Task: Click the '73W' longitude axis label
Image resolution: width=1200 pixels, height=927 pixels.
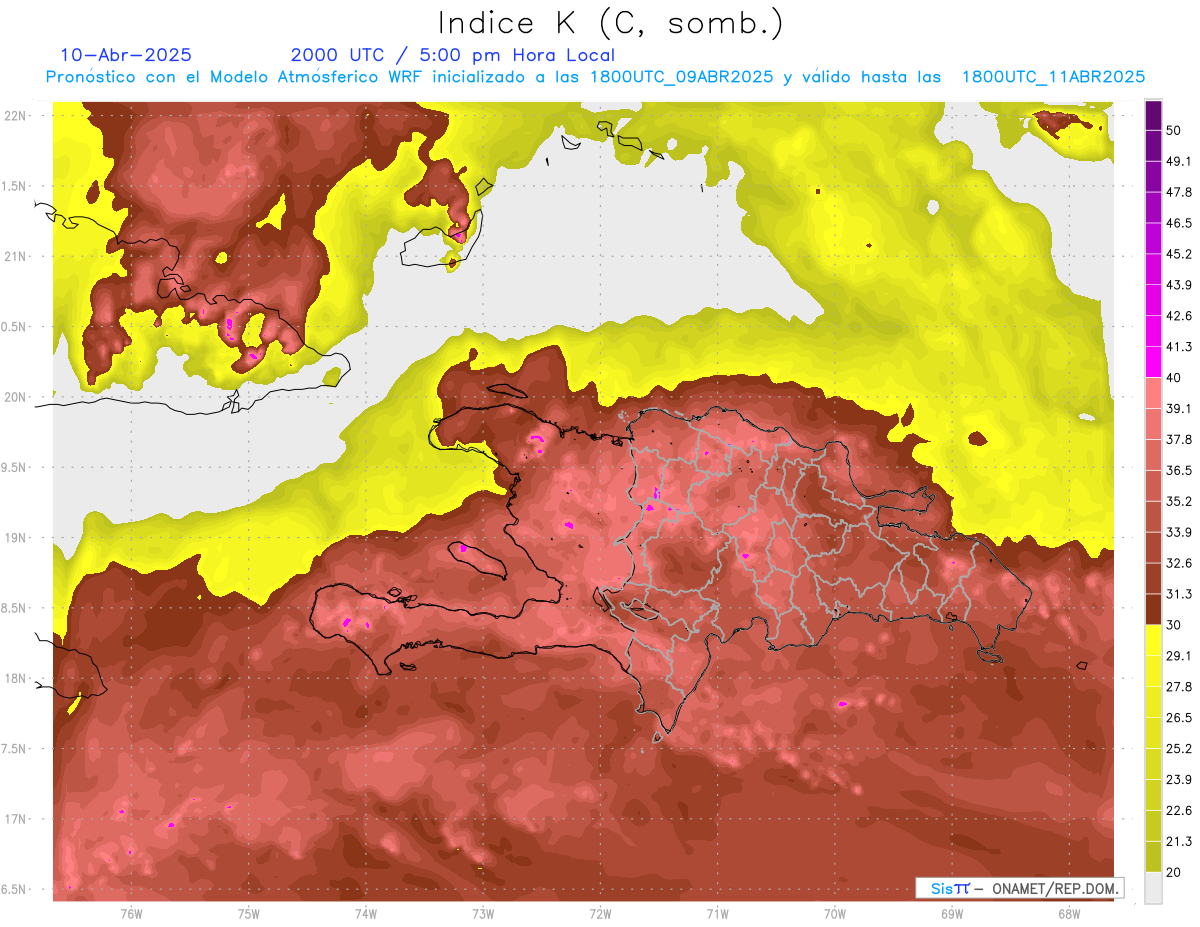Action: [483, 913]
